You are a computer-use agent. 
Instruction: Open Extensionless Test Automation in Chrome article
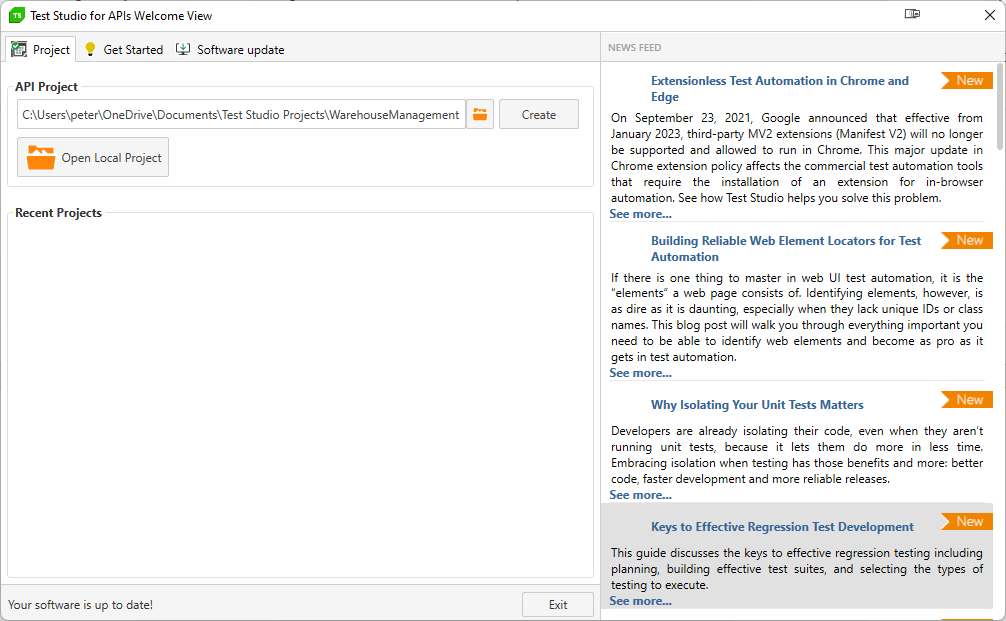coord(780,89)
